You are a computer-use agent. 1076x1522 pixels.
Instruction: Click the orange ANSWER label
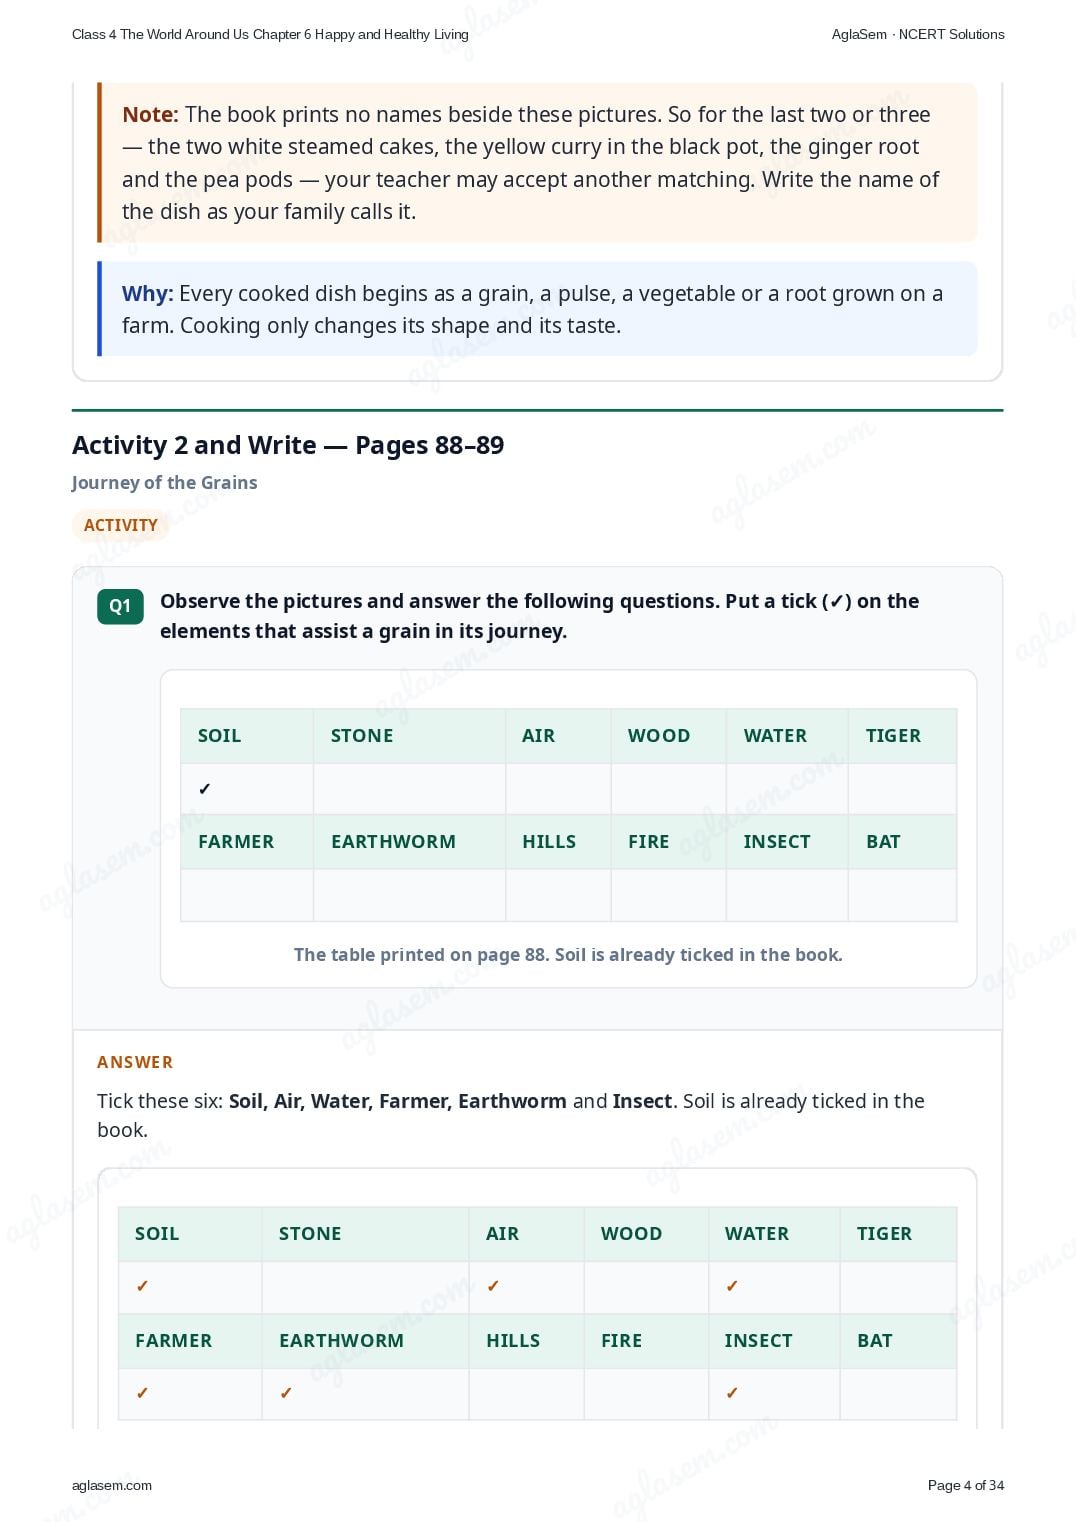point(135,1062)
